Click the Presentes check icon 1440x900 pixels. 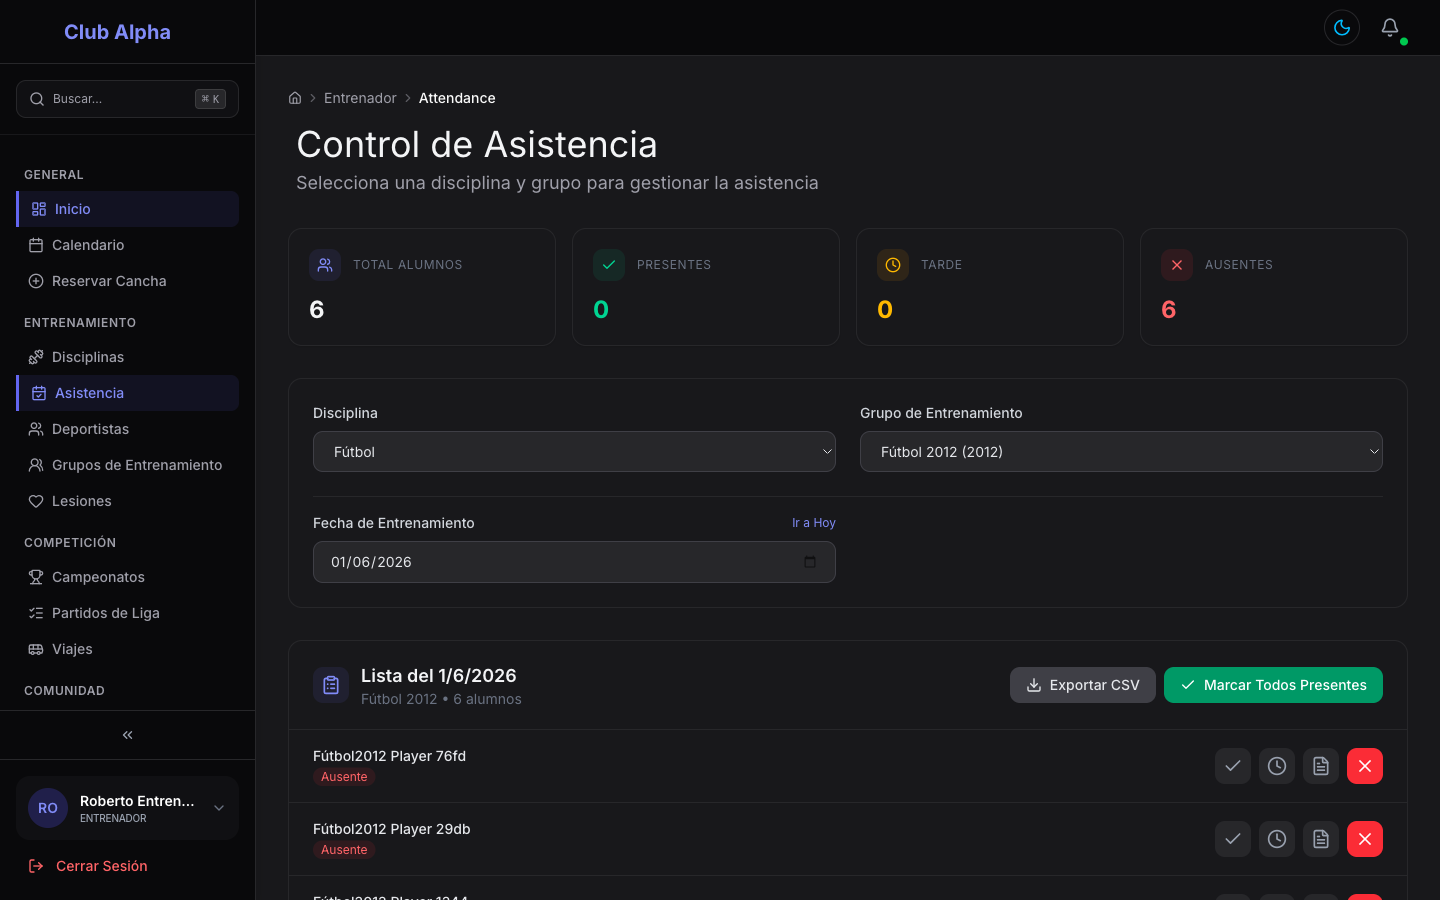pyautogui.click(x=609, y=265)
